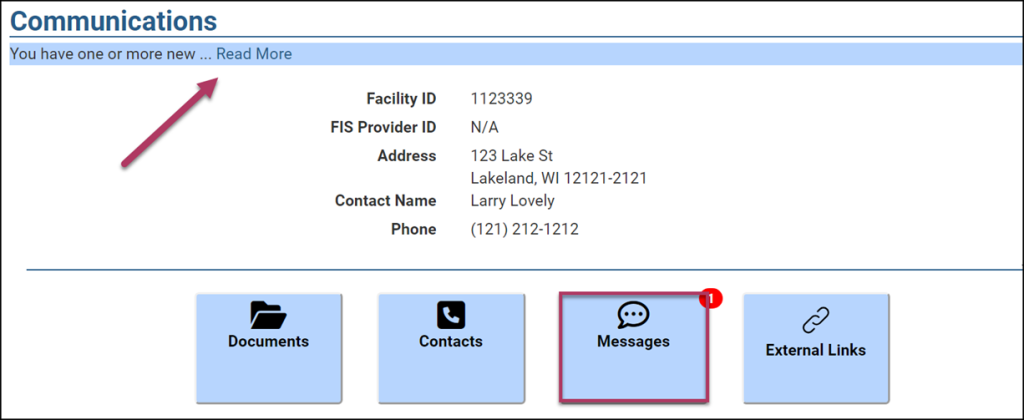This screenshot has width=1024, height=420.
Task: Click the Communications page heading
Action: click(113, 20)
